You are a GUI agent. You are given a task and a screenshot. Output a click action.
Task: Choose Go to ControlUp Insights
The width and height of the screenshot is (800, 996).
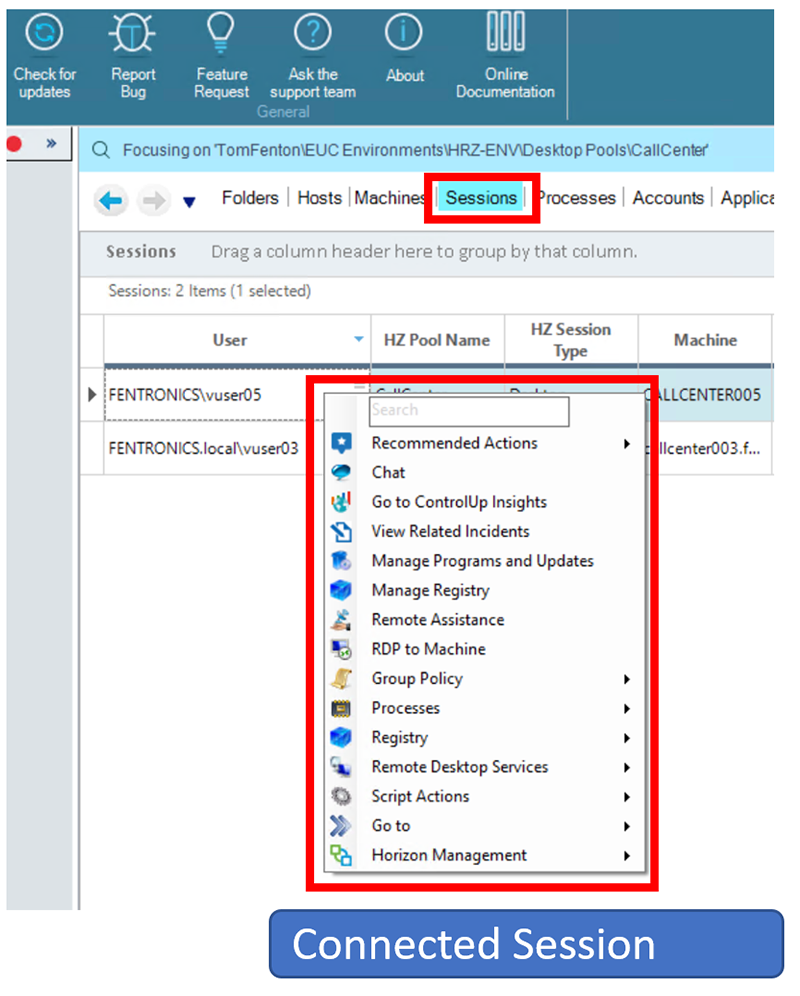459,502
